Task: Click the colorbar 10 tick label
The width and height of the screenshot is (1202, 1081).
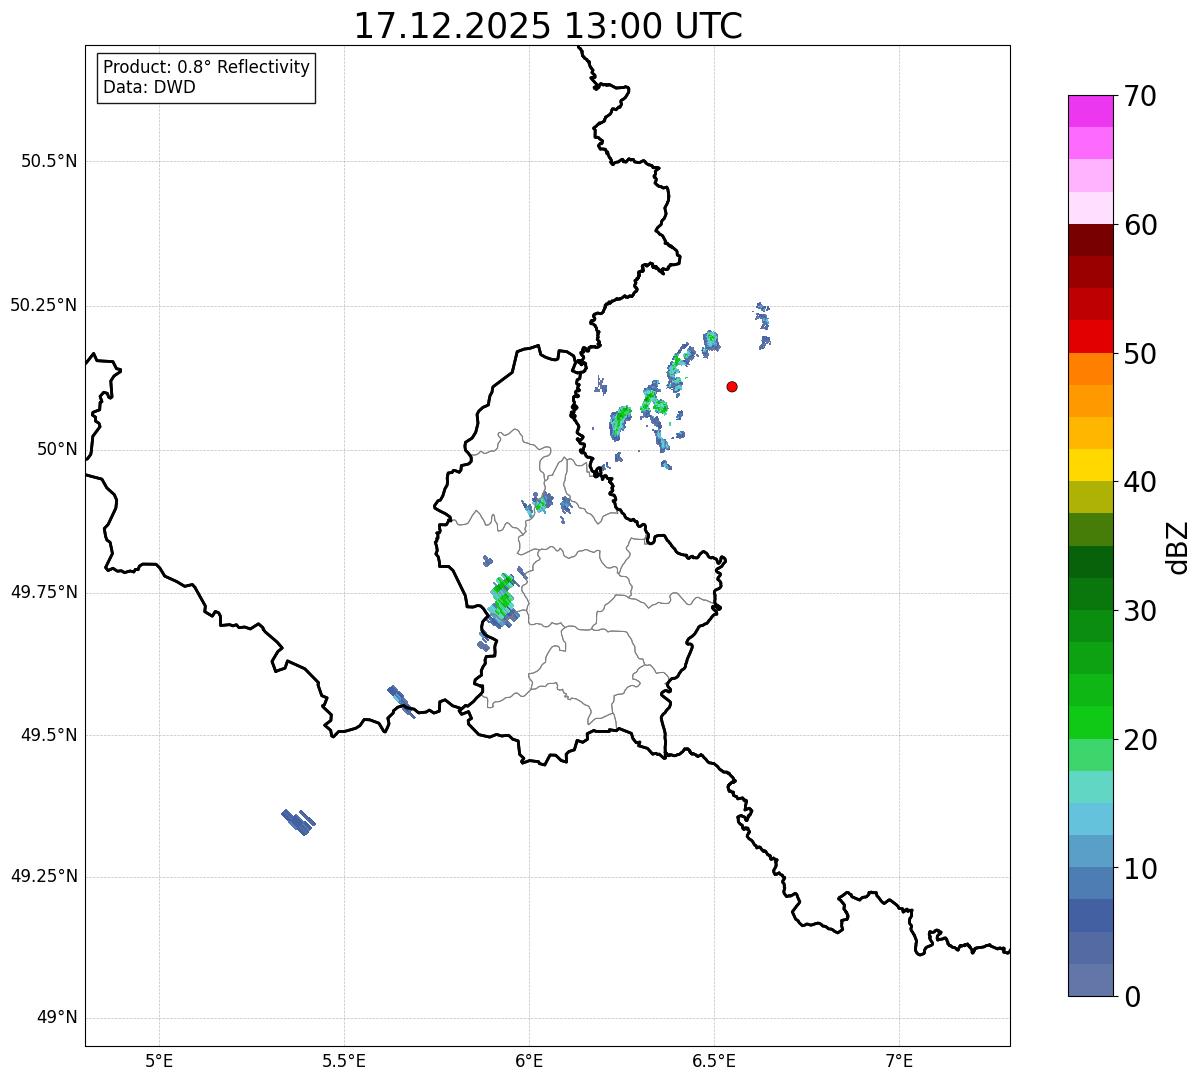Action: pyautogui.click(x=1140, y=870)
